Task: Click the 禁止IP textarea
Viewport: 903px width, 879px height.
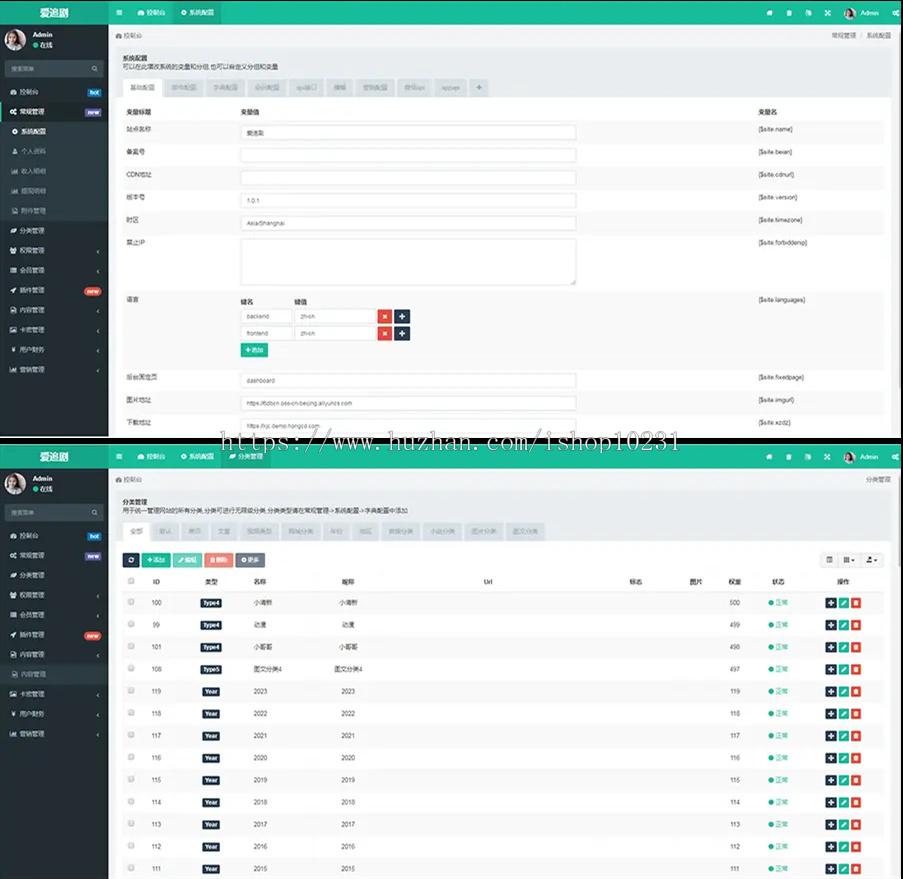Action: [x=408, y=262]
